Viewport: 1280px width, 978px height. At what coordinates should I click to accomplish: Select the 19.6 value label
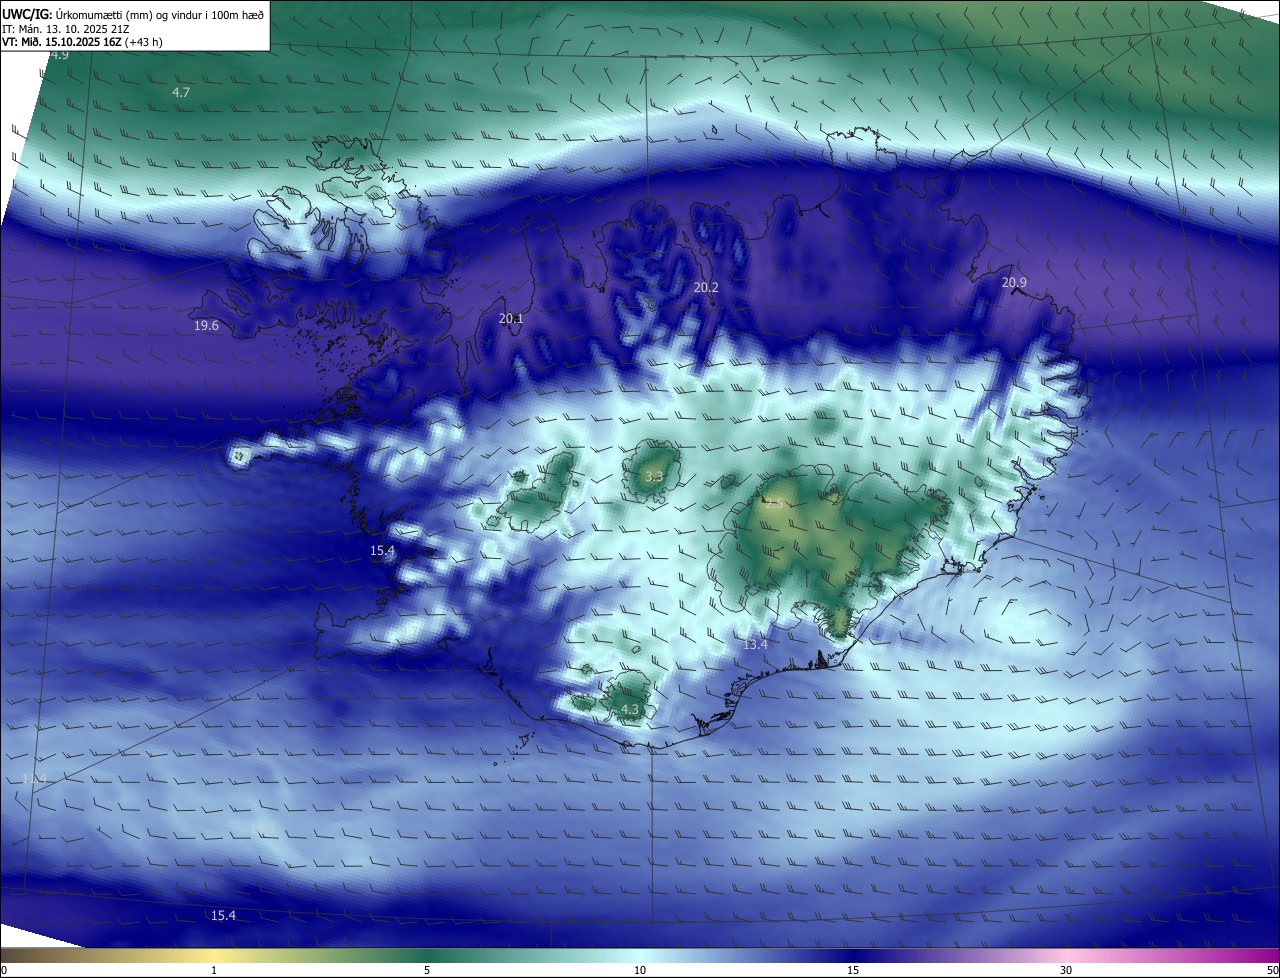[206, 326]
